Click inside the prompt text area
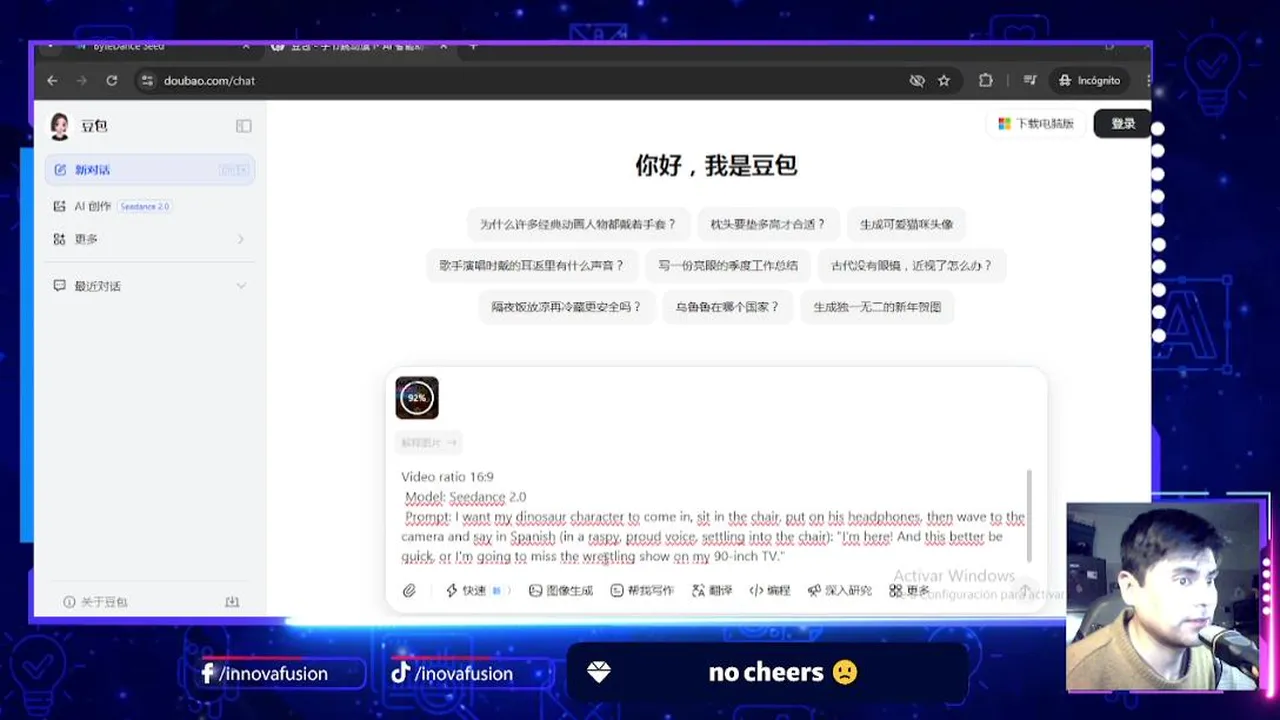Image resolution: width=1280 pixels, height=720 pixels. (712, 517)
